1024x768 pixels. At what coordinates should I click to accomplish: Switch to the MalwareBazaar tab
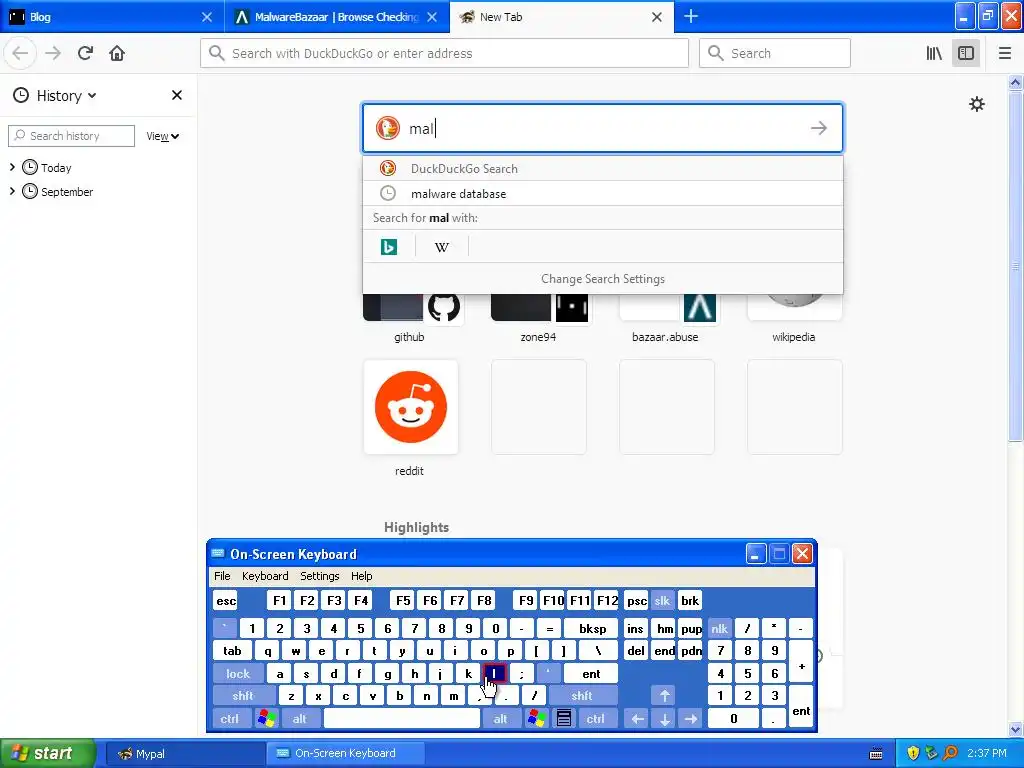[x=337, y=17]
